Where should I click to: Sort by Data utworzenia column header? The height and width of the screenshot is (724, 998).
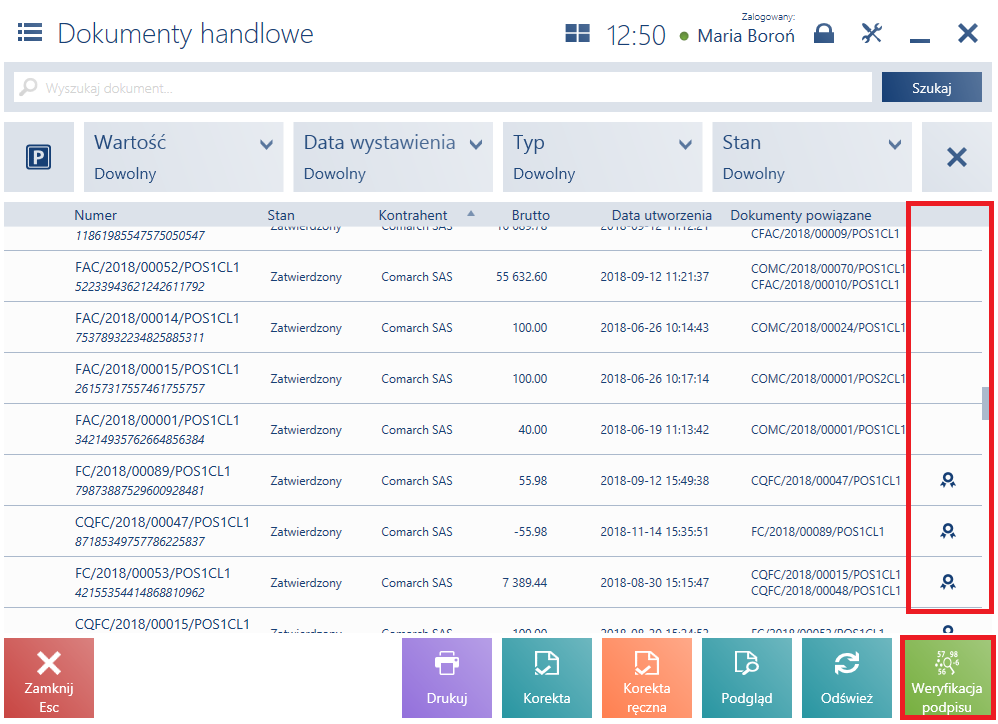[x=661, y=215]
